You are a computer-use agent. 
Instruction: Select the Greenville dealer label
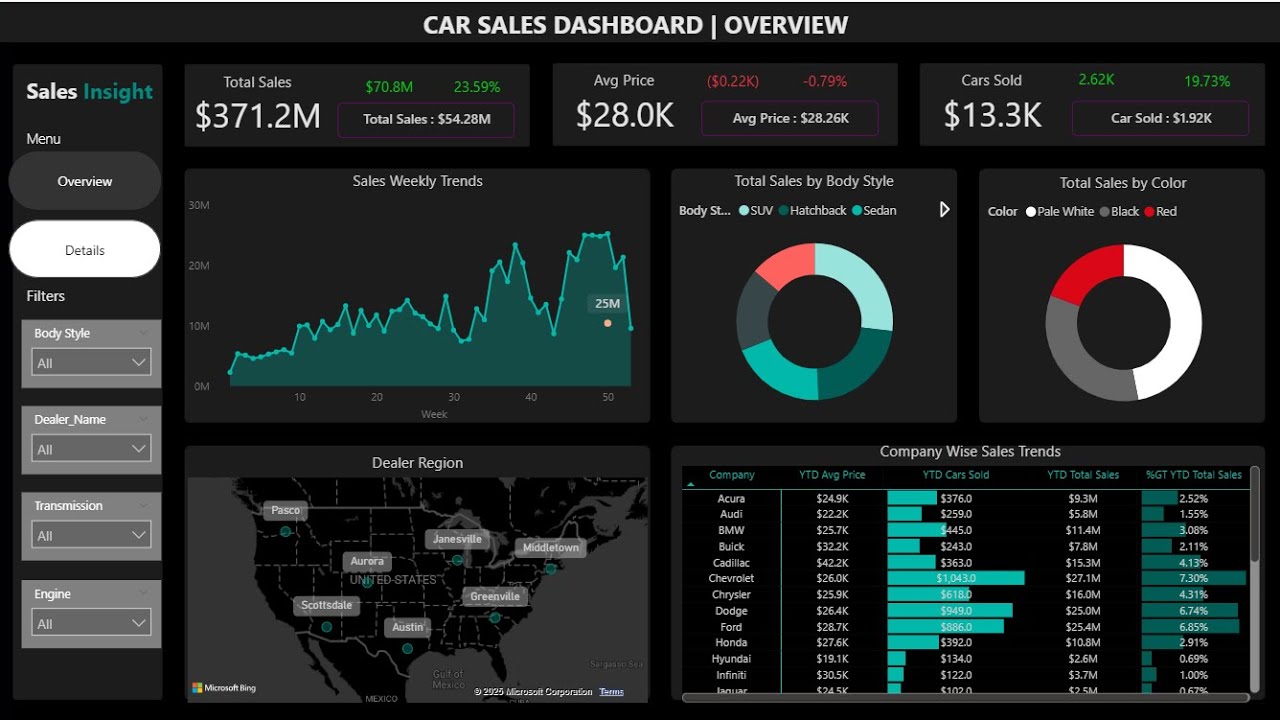point(495,596)
